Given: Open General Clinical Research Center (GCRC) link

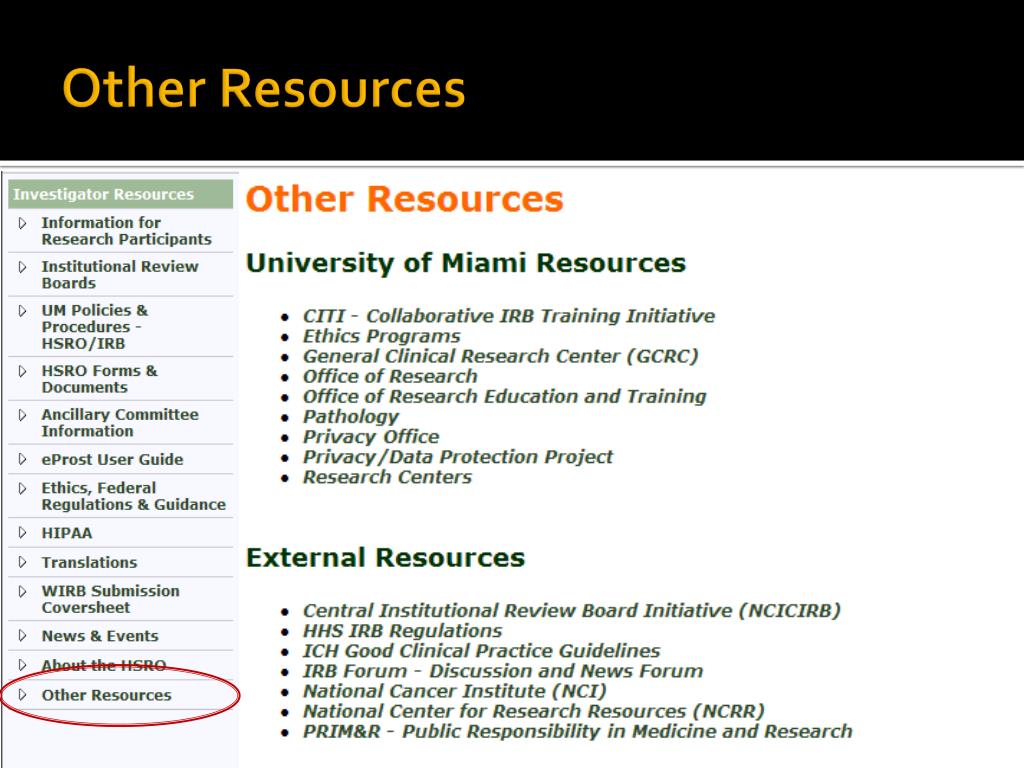Looking at the screenshot, I should click(x=500, y=357).
